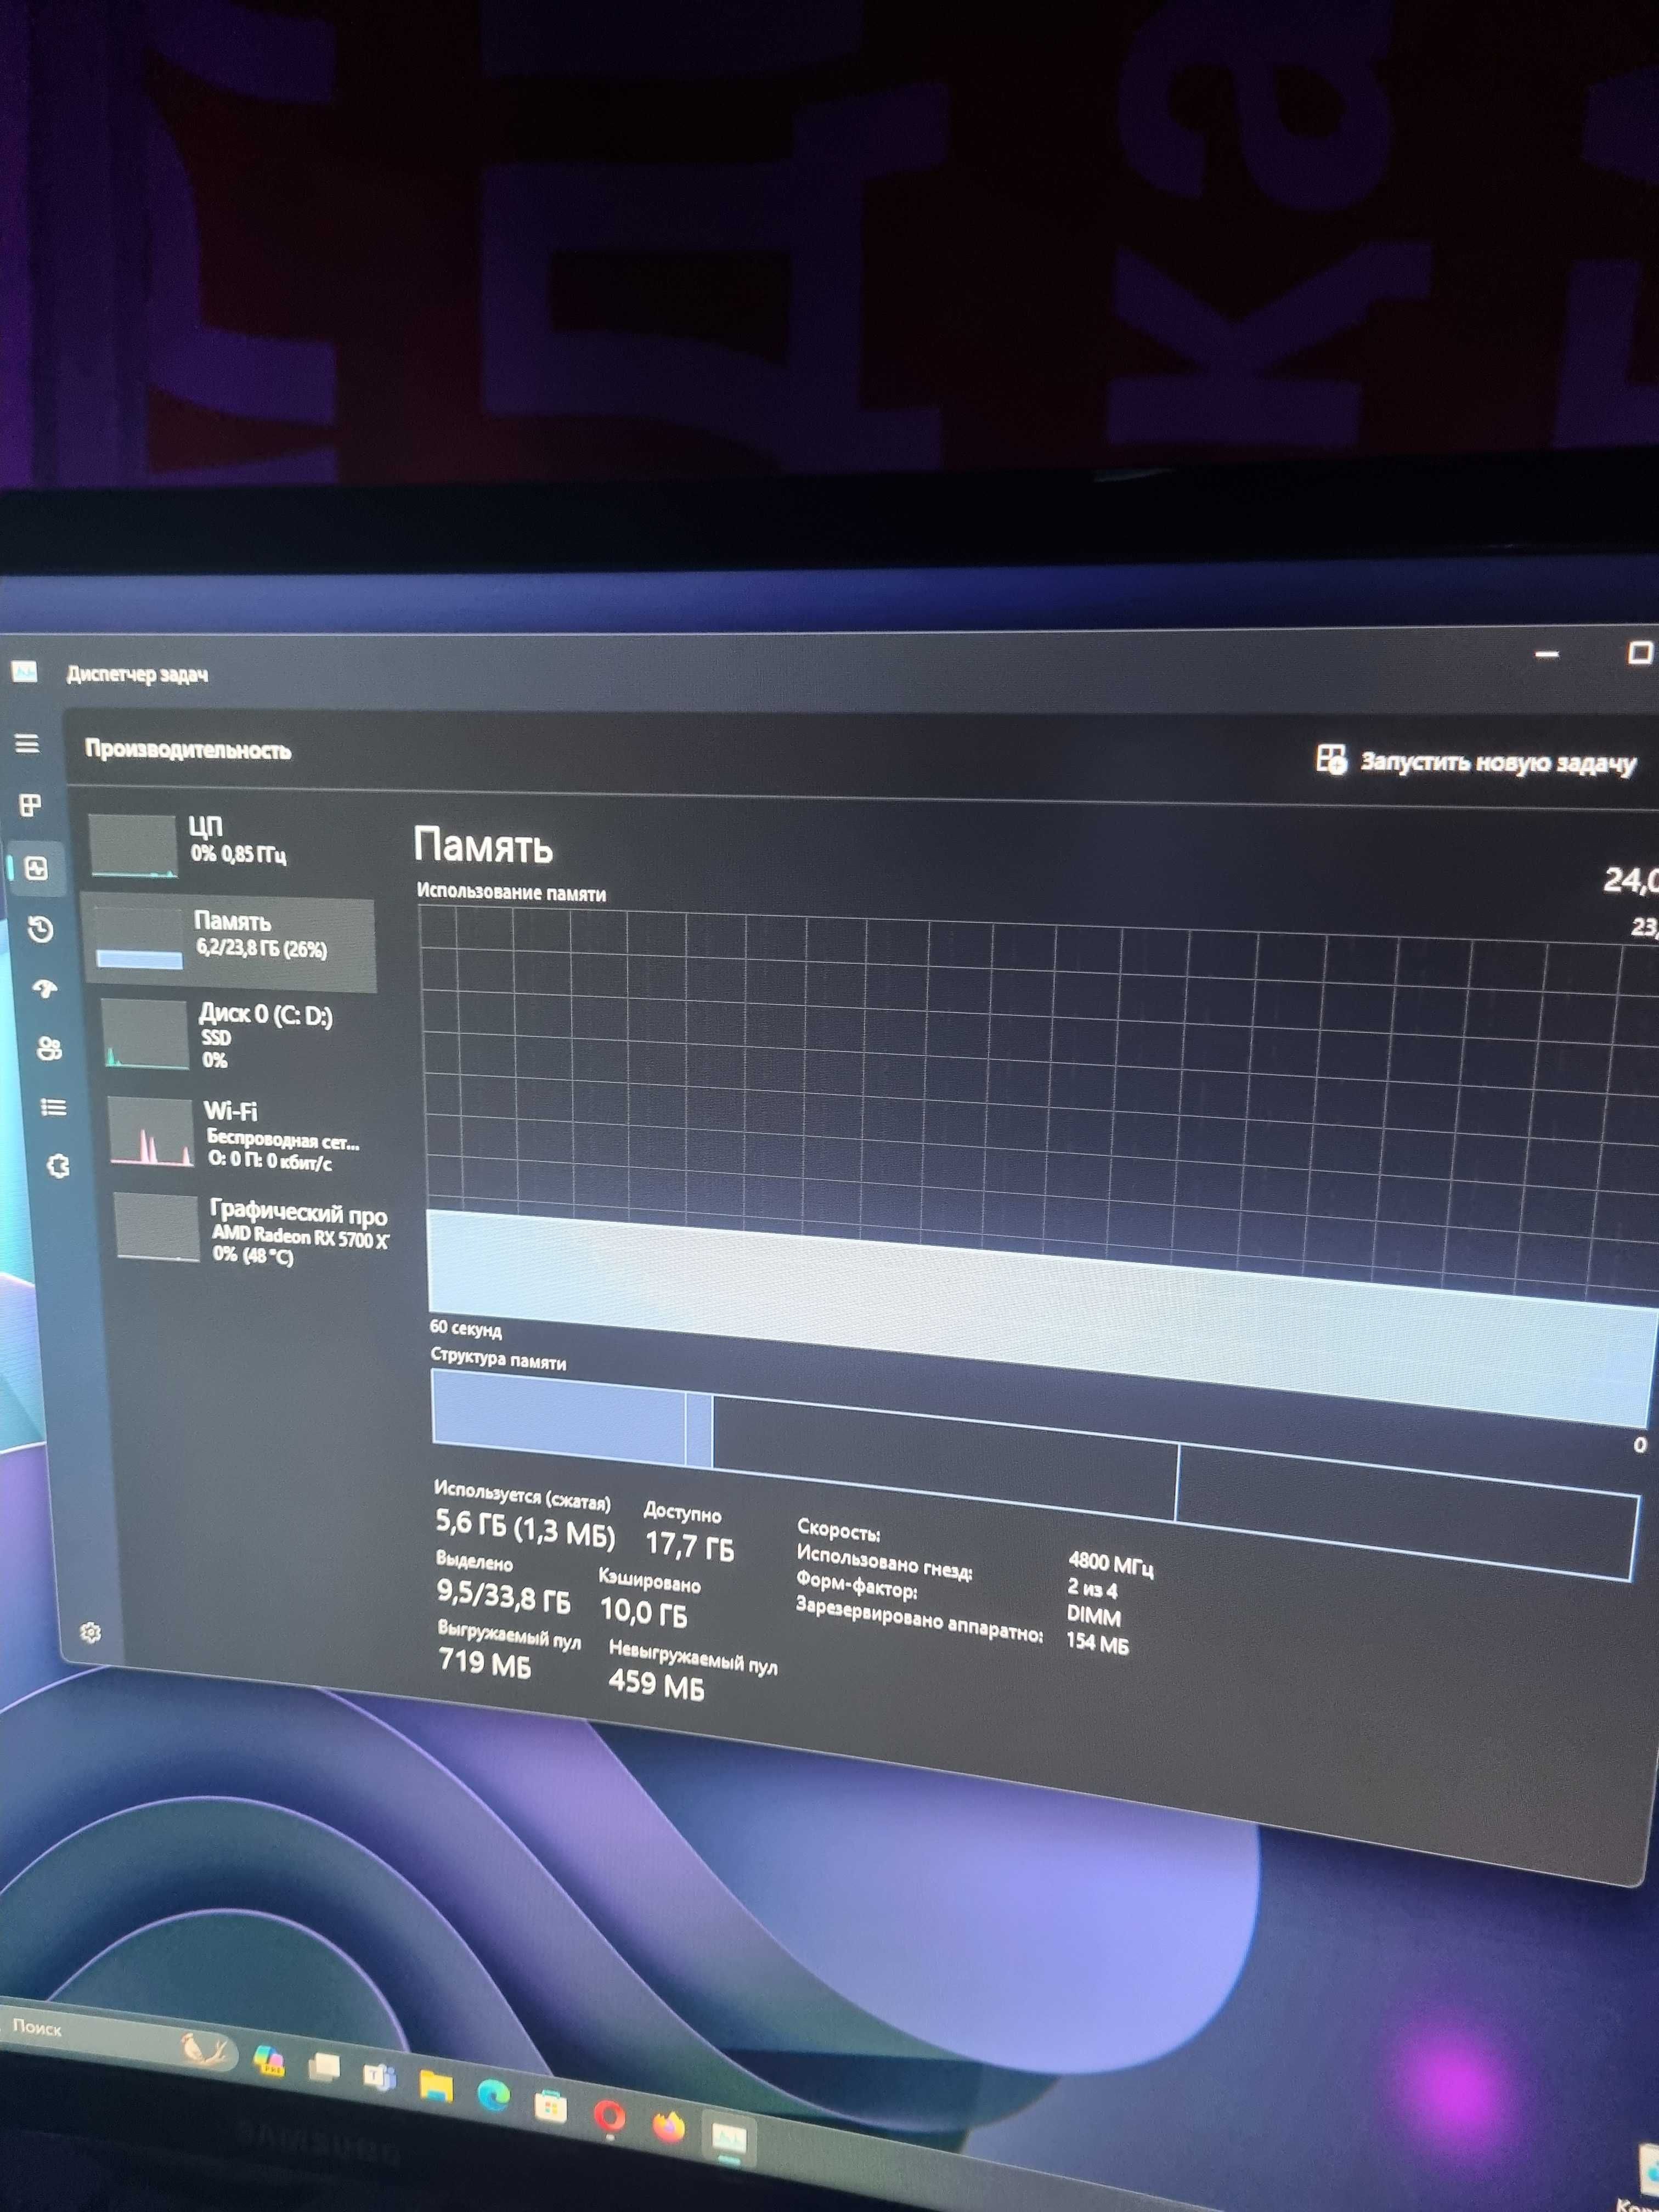
Task: Click the Диспетчер задач window title
Action: coord(137,673)
